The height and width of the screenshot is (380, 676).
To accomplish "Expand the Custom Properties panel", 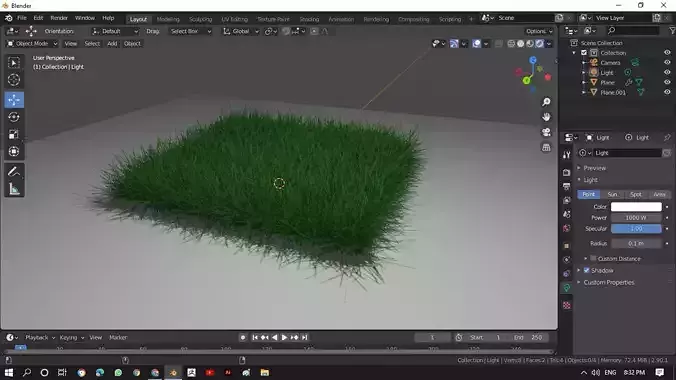I will click(608, 283).
